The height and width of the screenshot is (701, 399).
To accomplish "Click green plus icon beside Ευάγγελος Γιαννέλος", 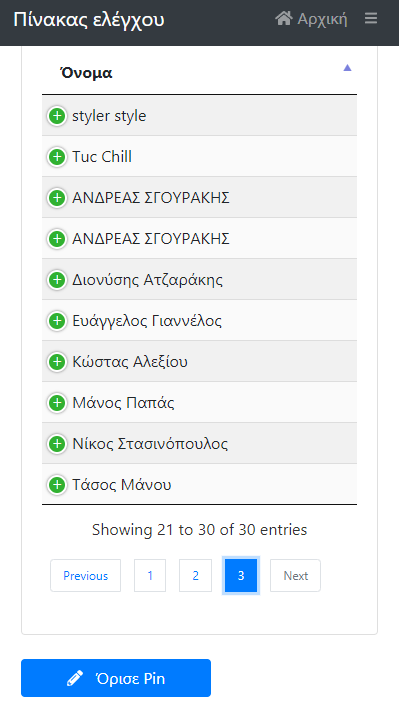I will [57, 321].
